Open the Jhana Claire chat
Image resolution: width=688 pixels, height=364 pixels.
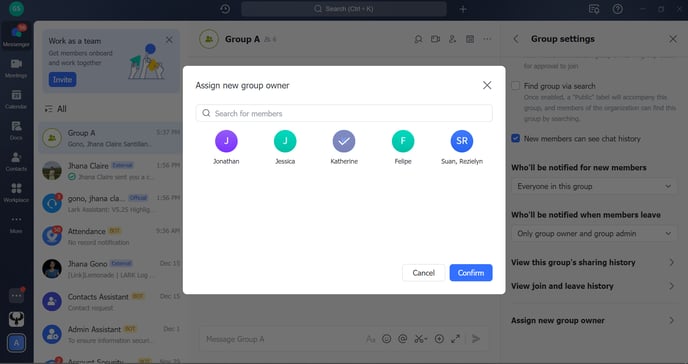110,171
